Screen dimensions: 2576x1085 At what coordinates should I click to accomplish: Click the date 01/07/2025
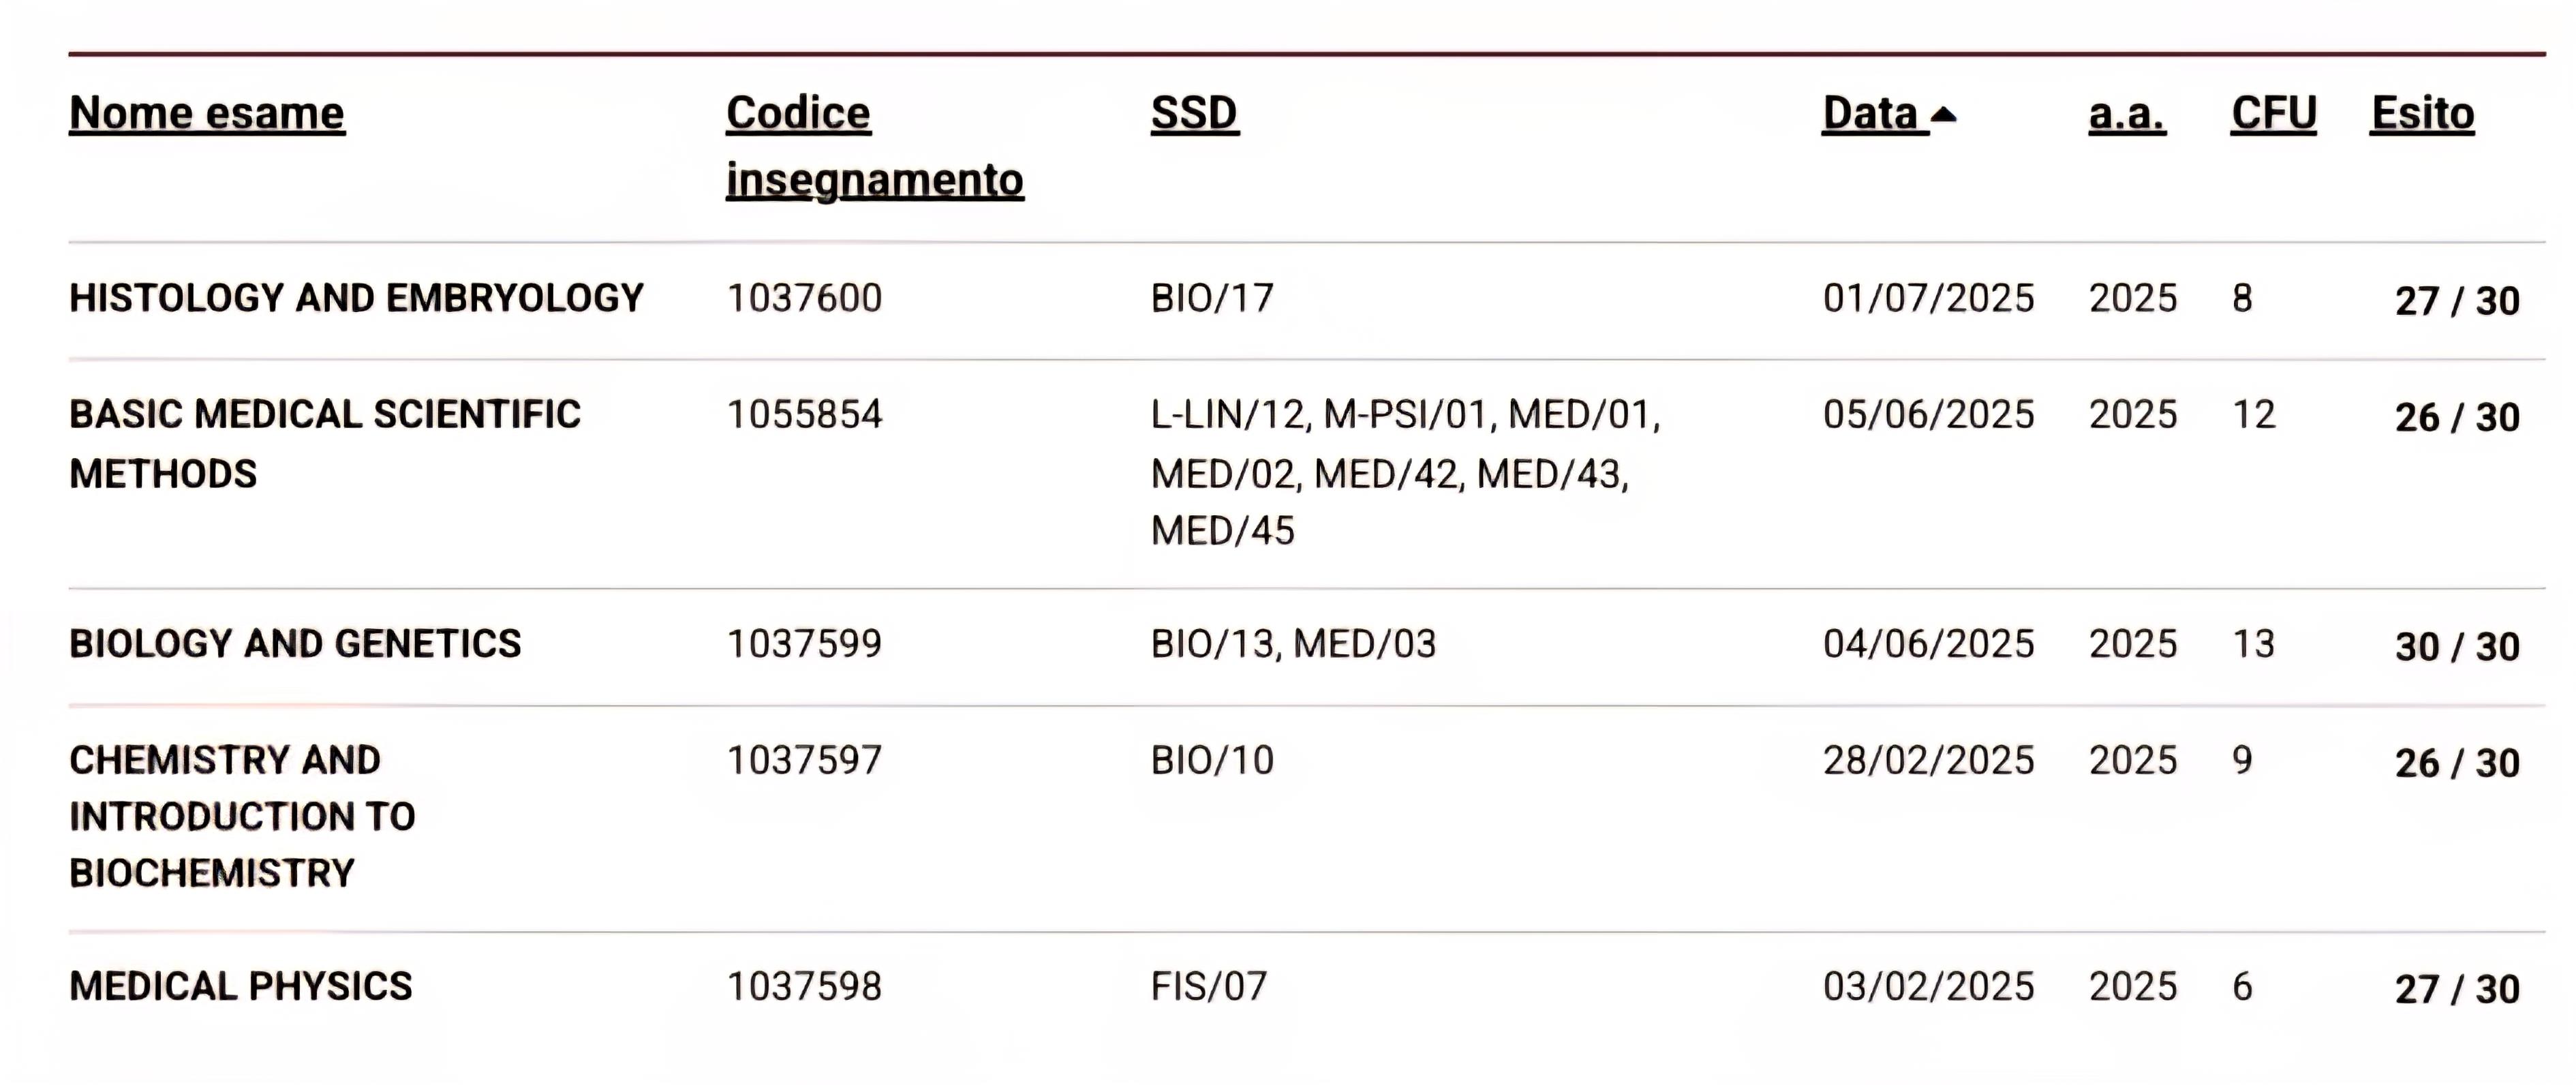tap(1928, 298)
